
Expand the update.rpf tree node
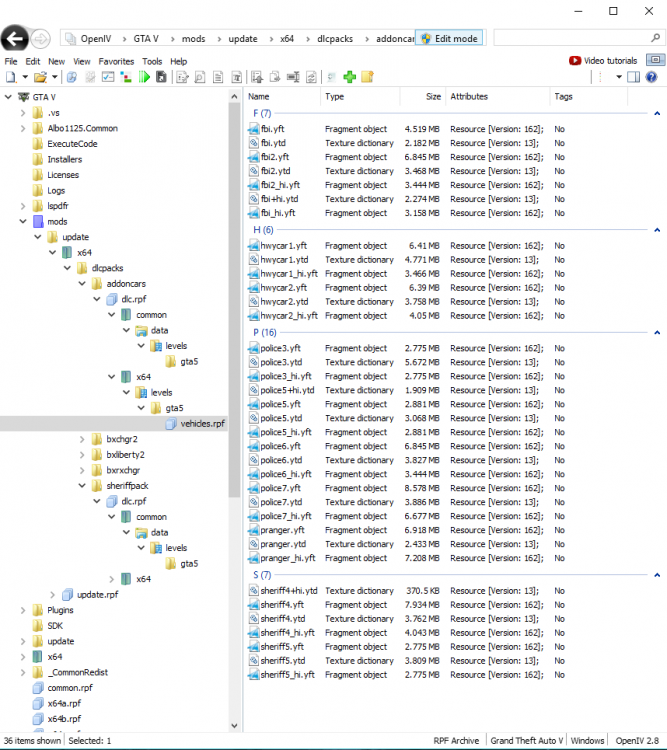[x=53, y=595]
